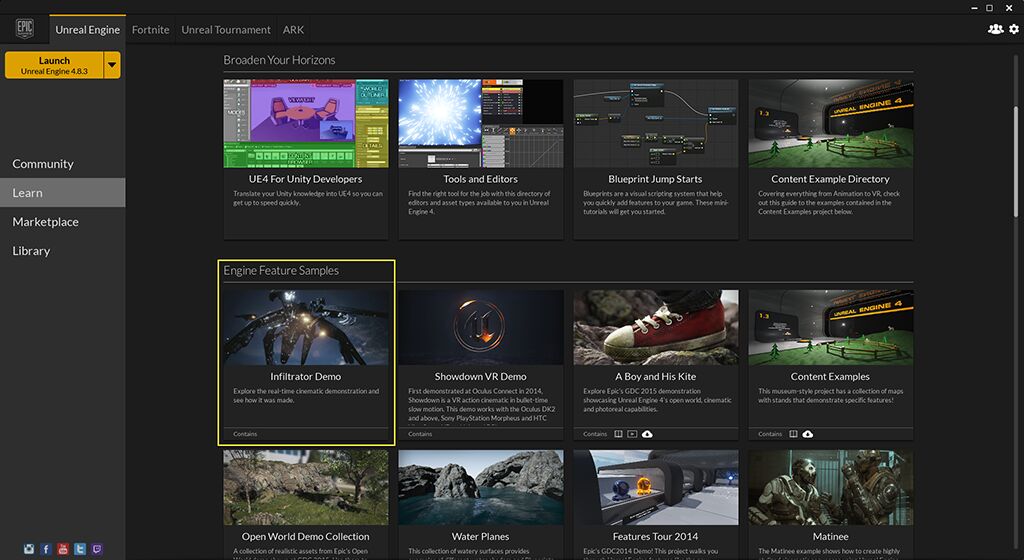Open Library from the sidebar

31,251
